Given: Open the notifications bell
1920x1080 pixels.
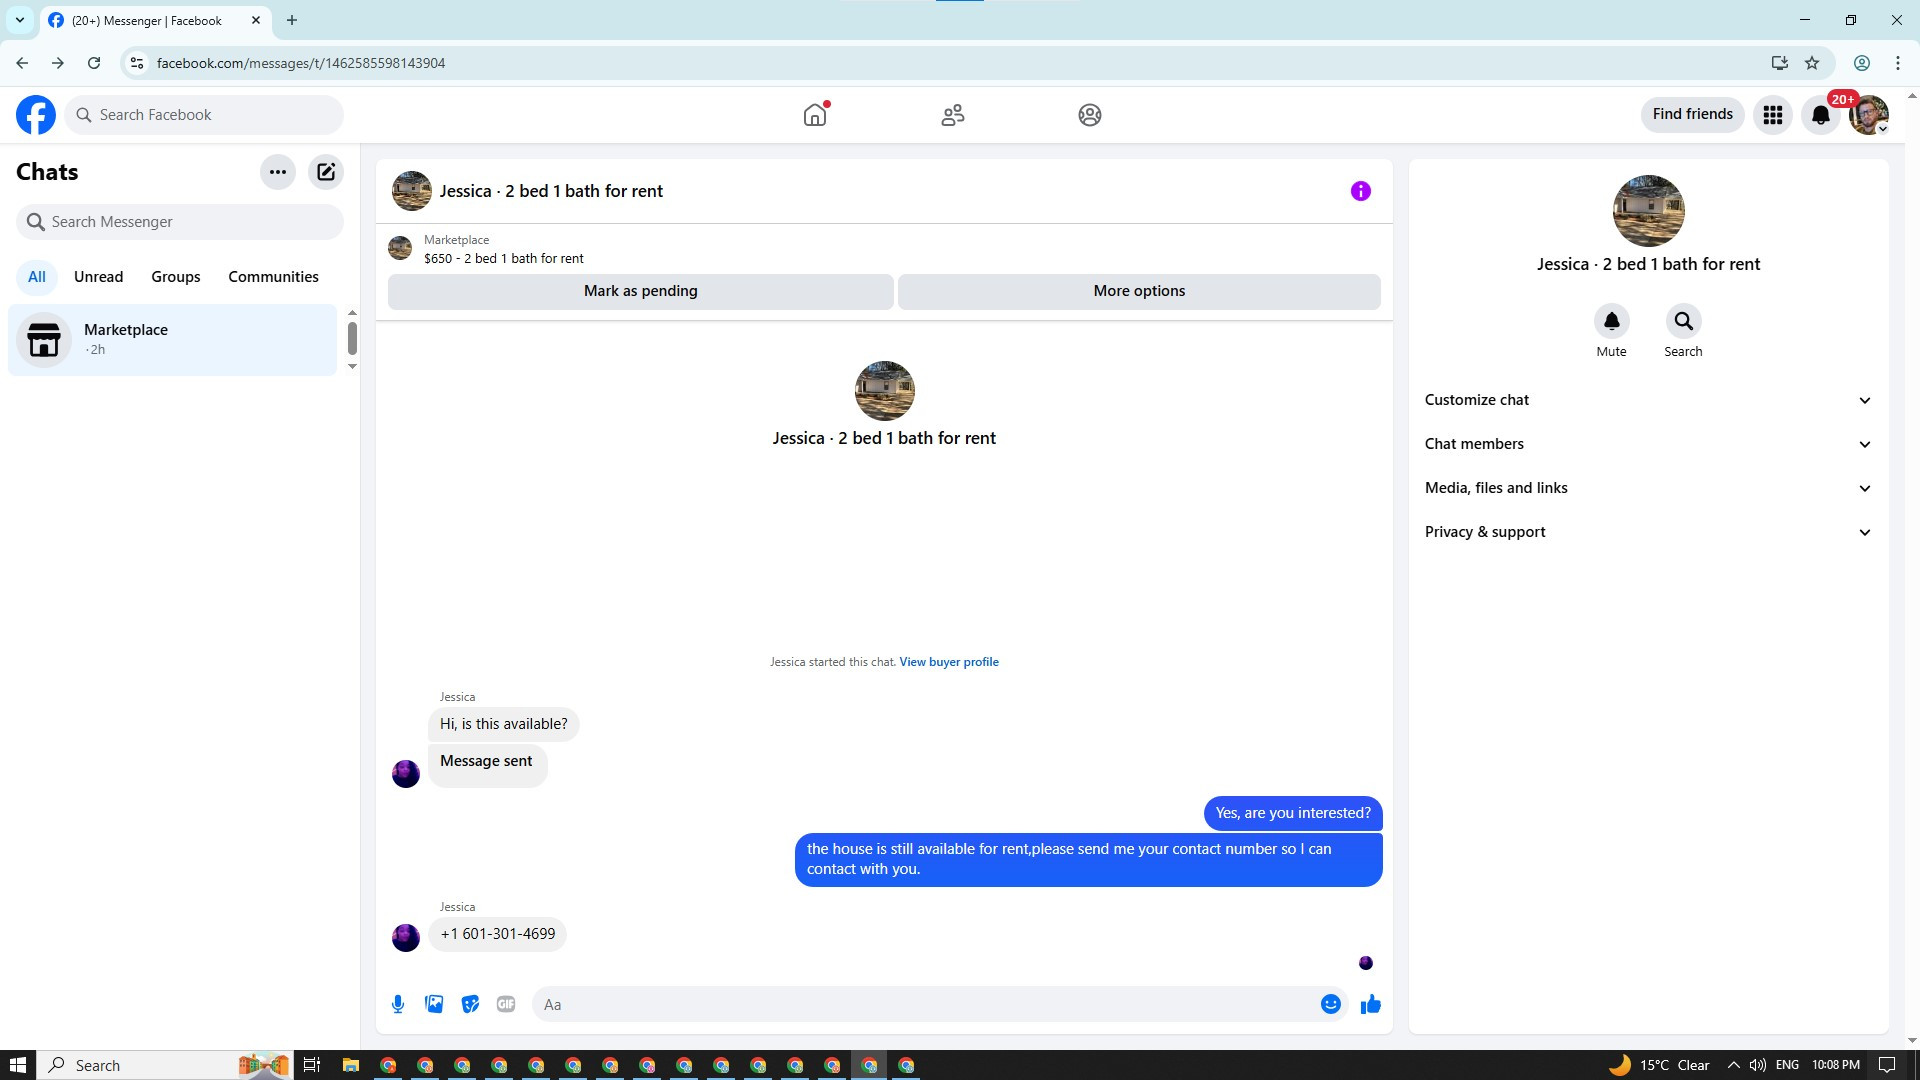Looking at the screenshot, I should point(1821,115).
